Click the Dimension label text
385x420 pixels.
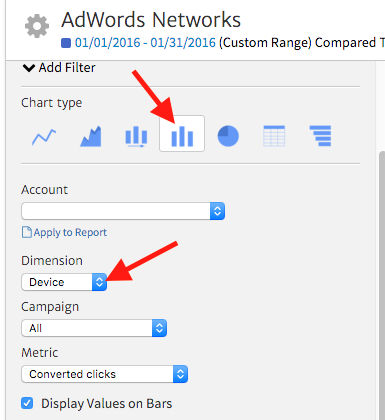[x=52, y=261]
